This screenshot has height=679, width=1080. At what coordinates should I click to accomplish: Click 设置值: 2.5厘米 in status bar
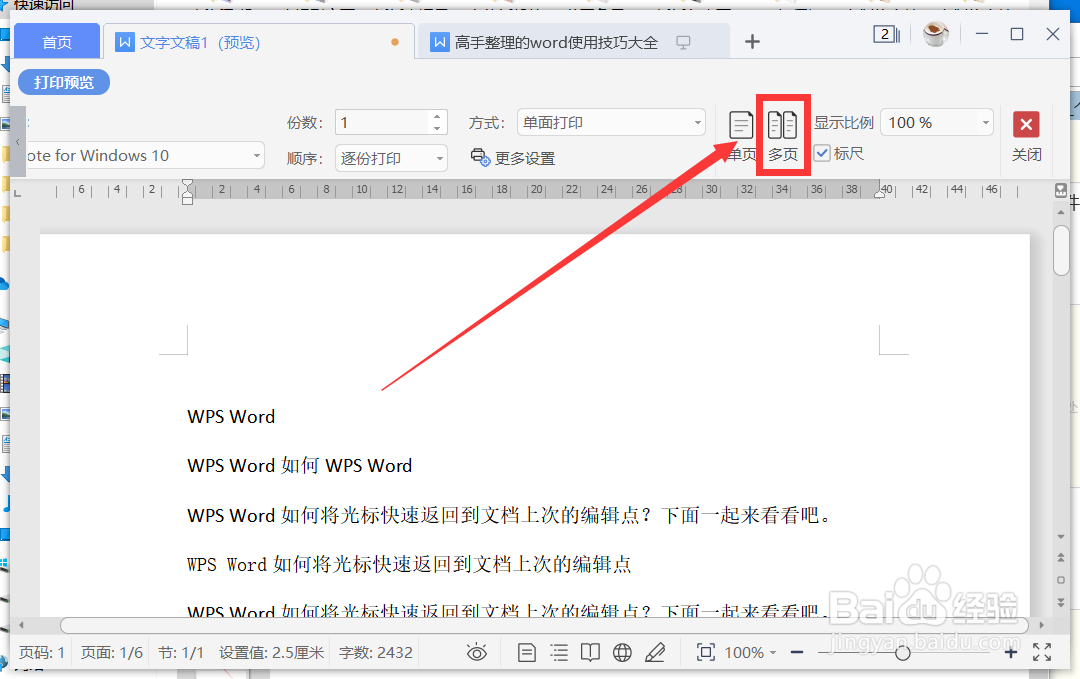(x=271, y=652)
